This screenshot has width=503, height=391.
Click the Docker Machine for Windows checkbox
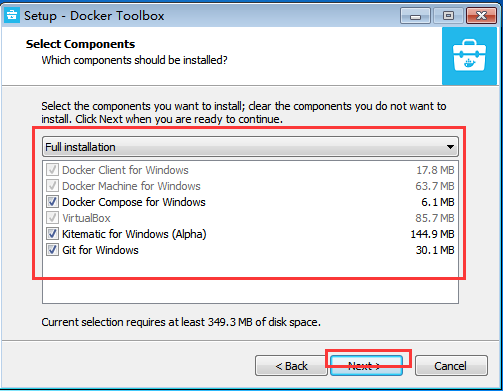(x=52, y=186)
